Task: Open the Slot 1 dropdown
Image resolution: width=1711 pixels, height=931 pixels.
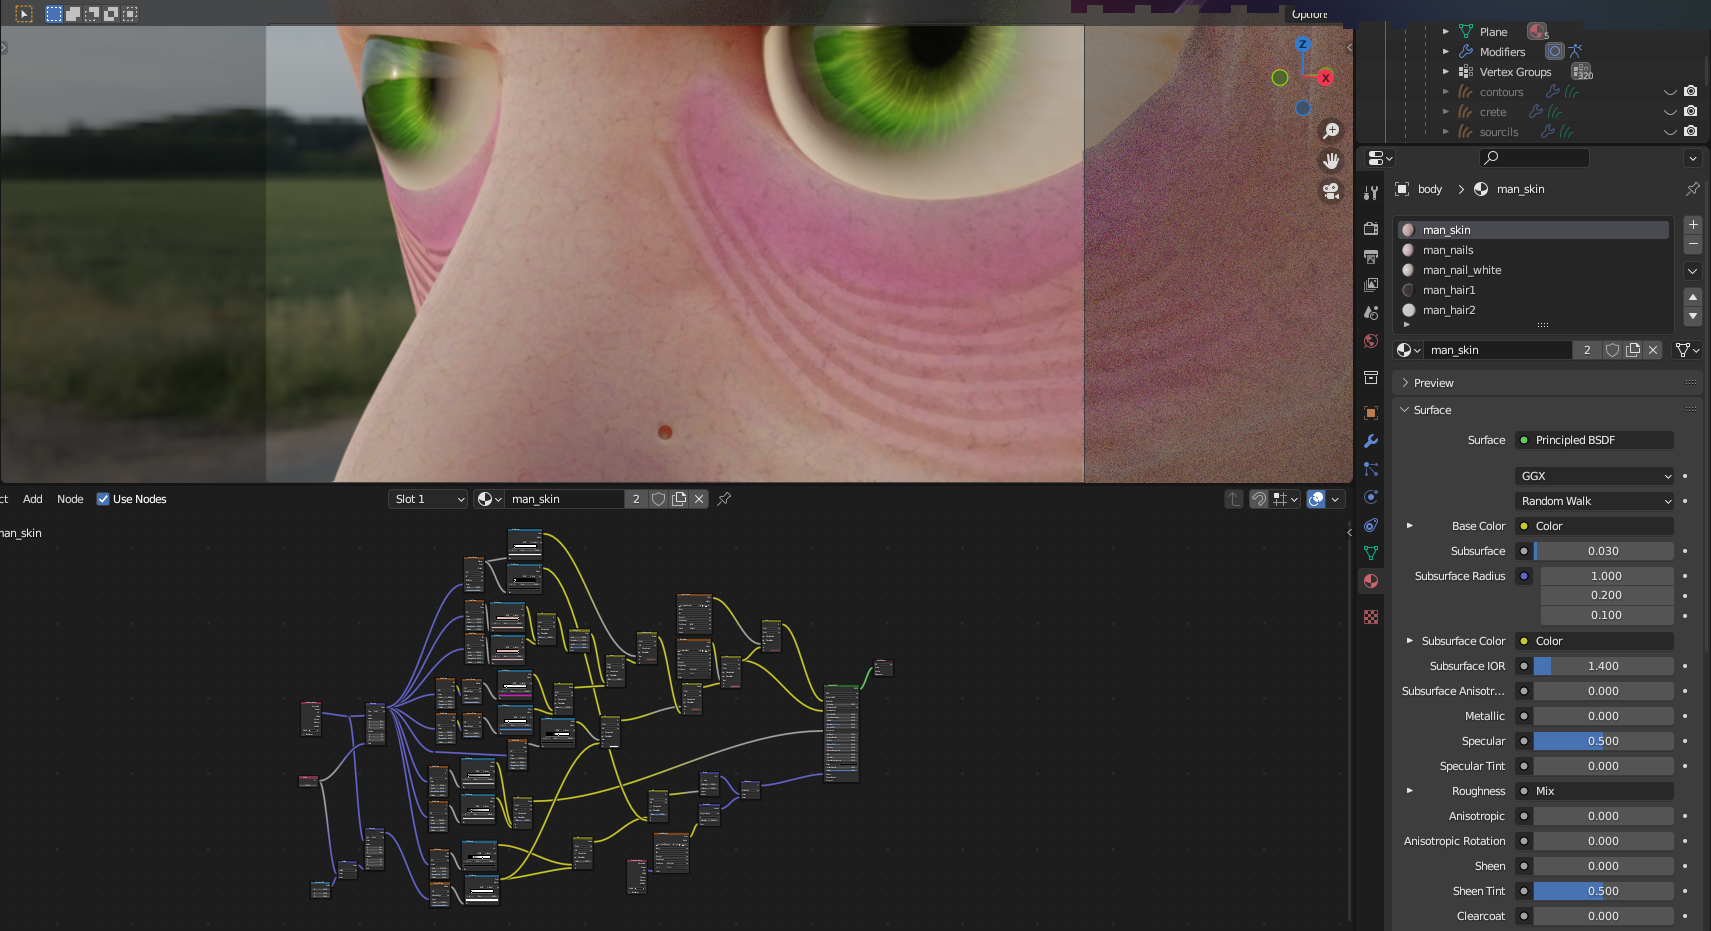Action: [x=428, y=499]
